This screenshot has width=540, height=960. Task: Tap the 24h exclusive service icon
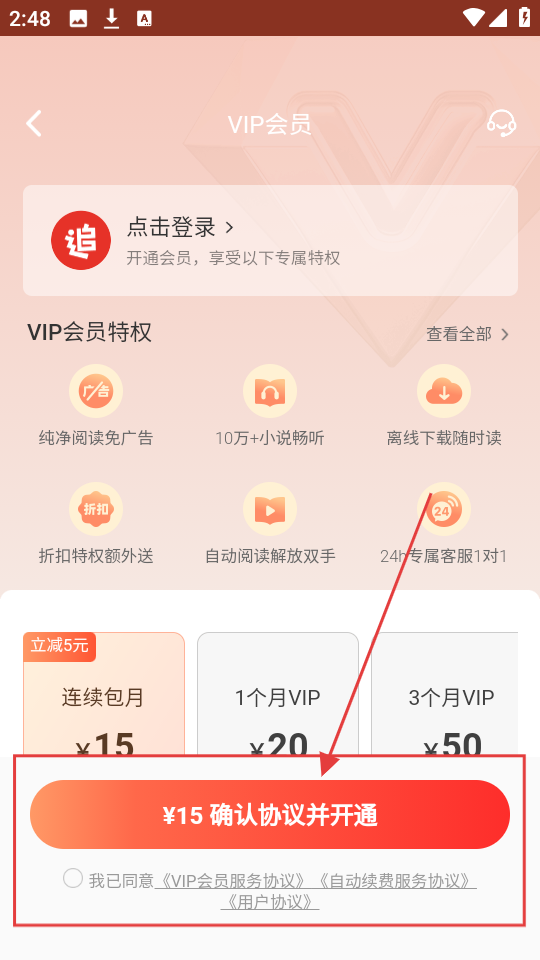coord(444,509)
